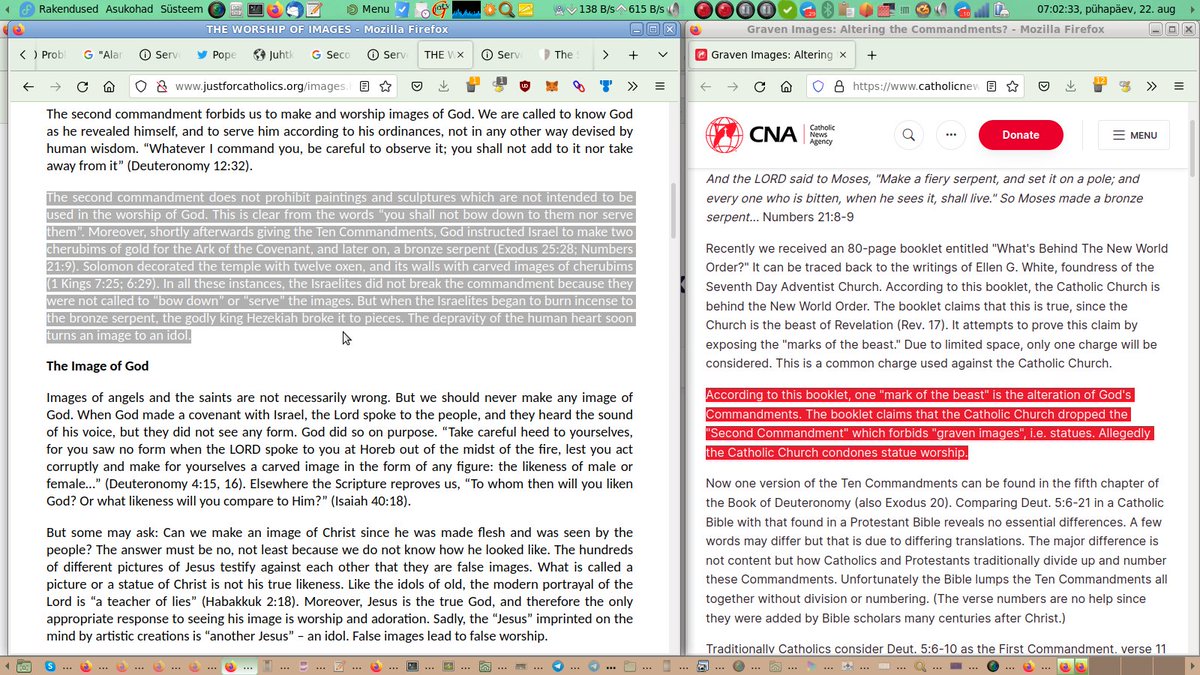The image size is (1200, 675).
Task: Open downloads panel in left Firefox window
Action: click(x=444, y=86)
